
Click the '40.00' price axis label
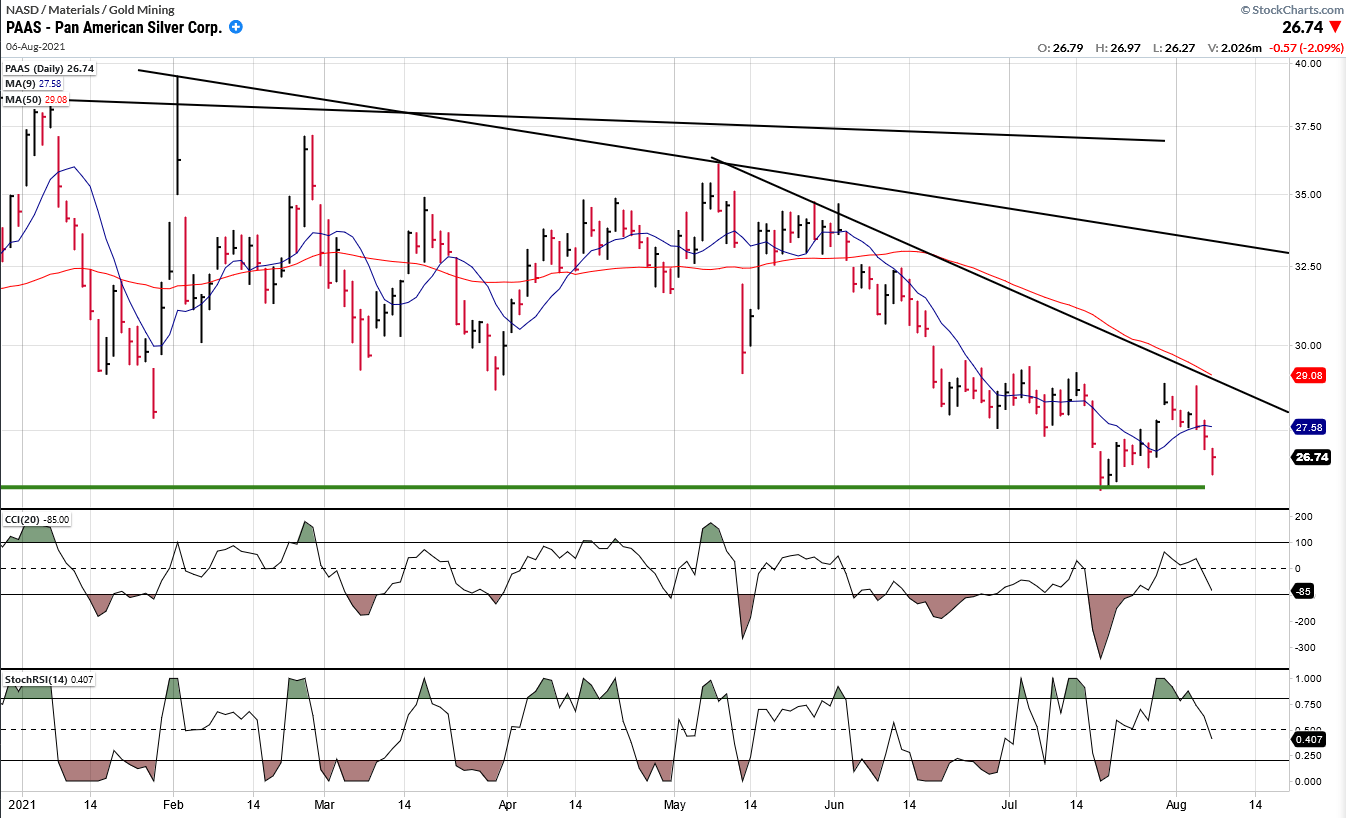1308,63
